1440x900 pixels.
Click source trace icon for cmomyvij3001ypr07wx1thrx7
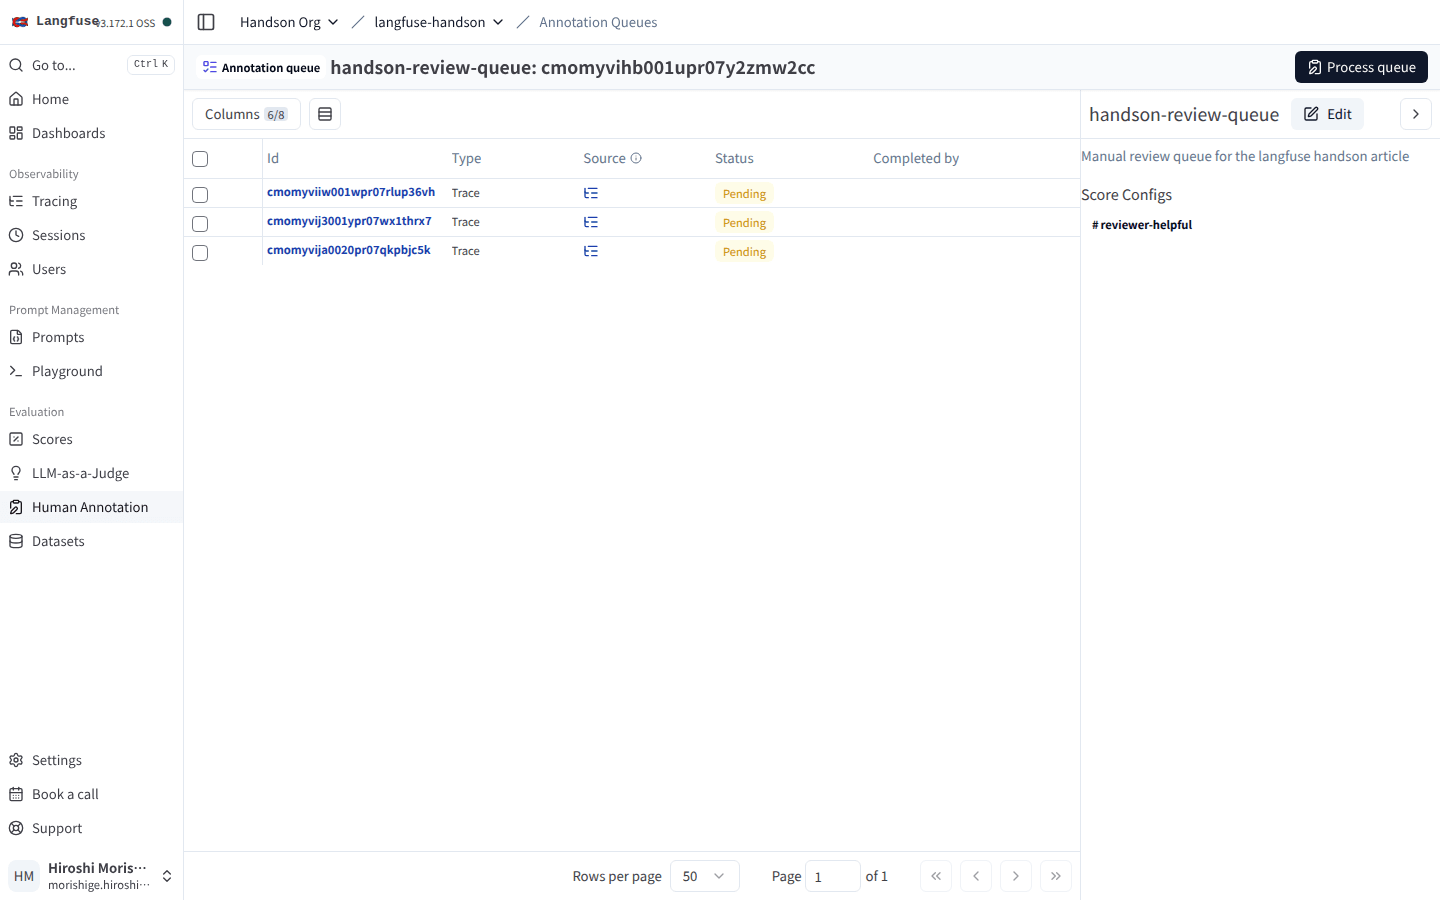[x=591, y=222]
